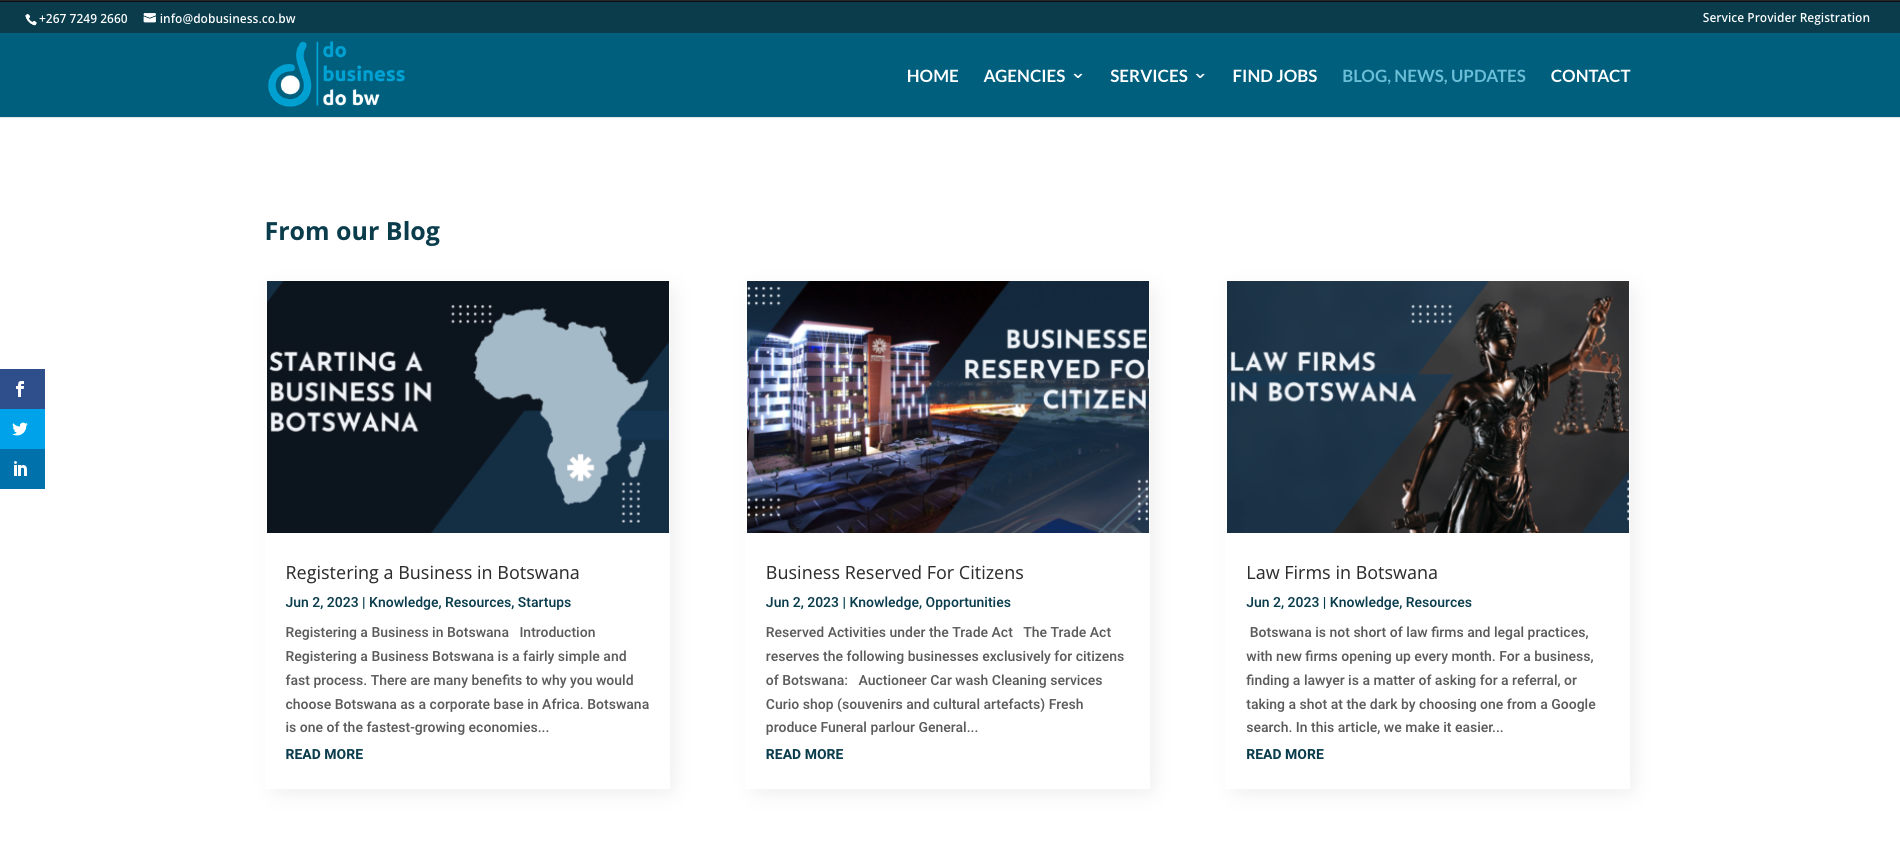
Task: Click the phone icon beside +267 7249 2660
Action: point(31,19)
